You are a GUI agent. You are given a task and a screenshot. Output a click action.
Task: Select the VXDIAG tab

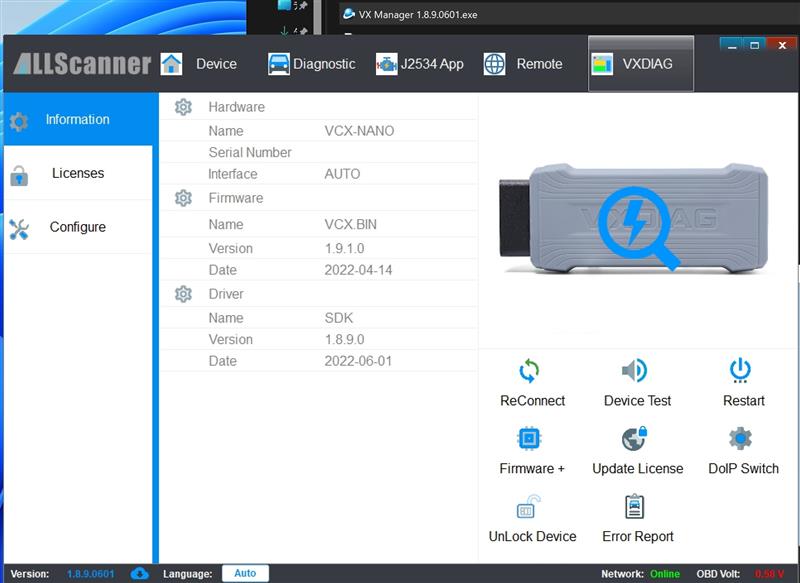click(641, 64)
